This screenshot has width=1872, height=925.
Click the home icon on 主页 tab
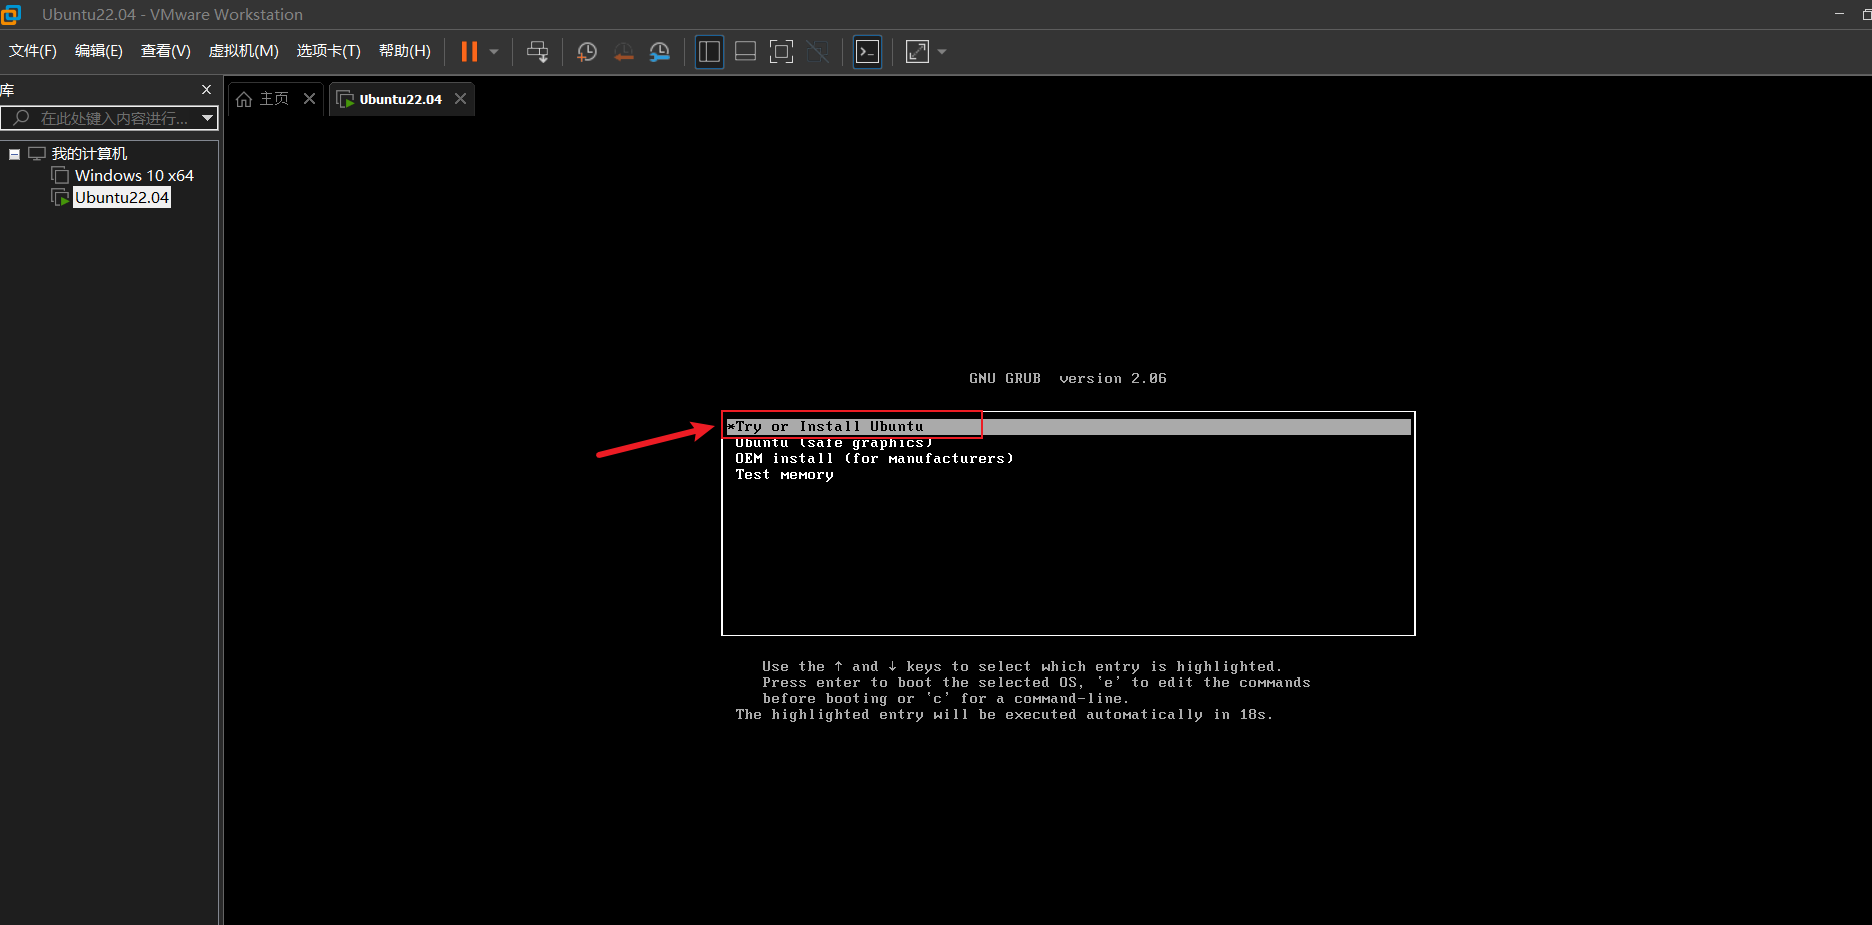click(244, 99)
